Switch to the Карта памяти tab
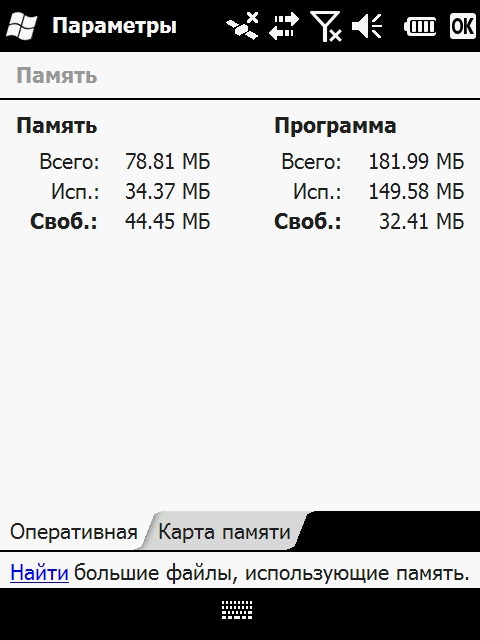 (224, 532)
